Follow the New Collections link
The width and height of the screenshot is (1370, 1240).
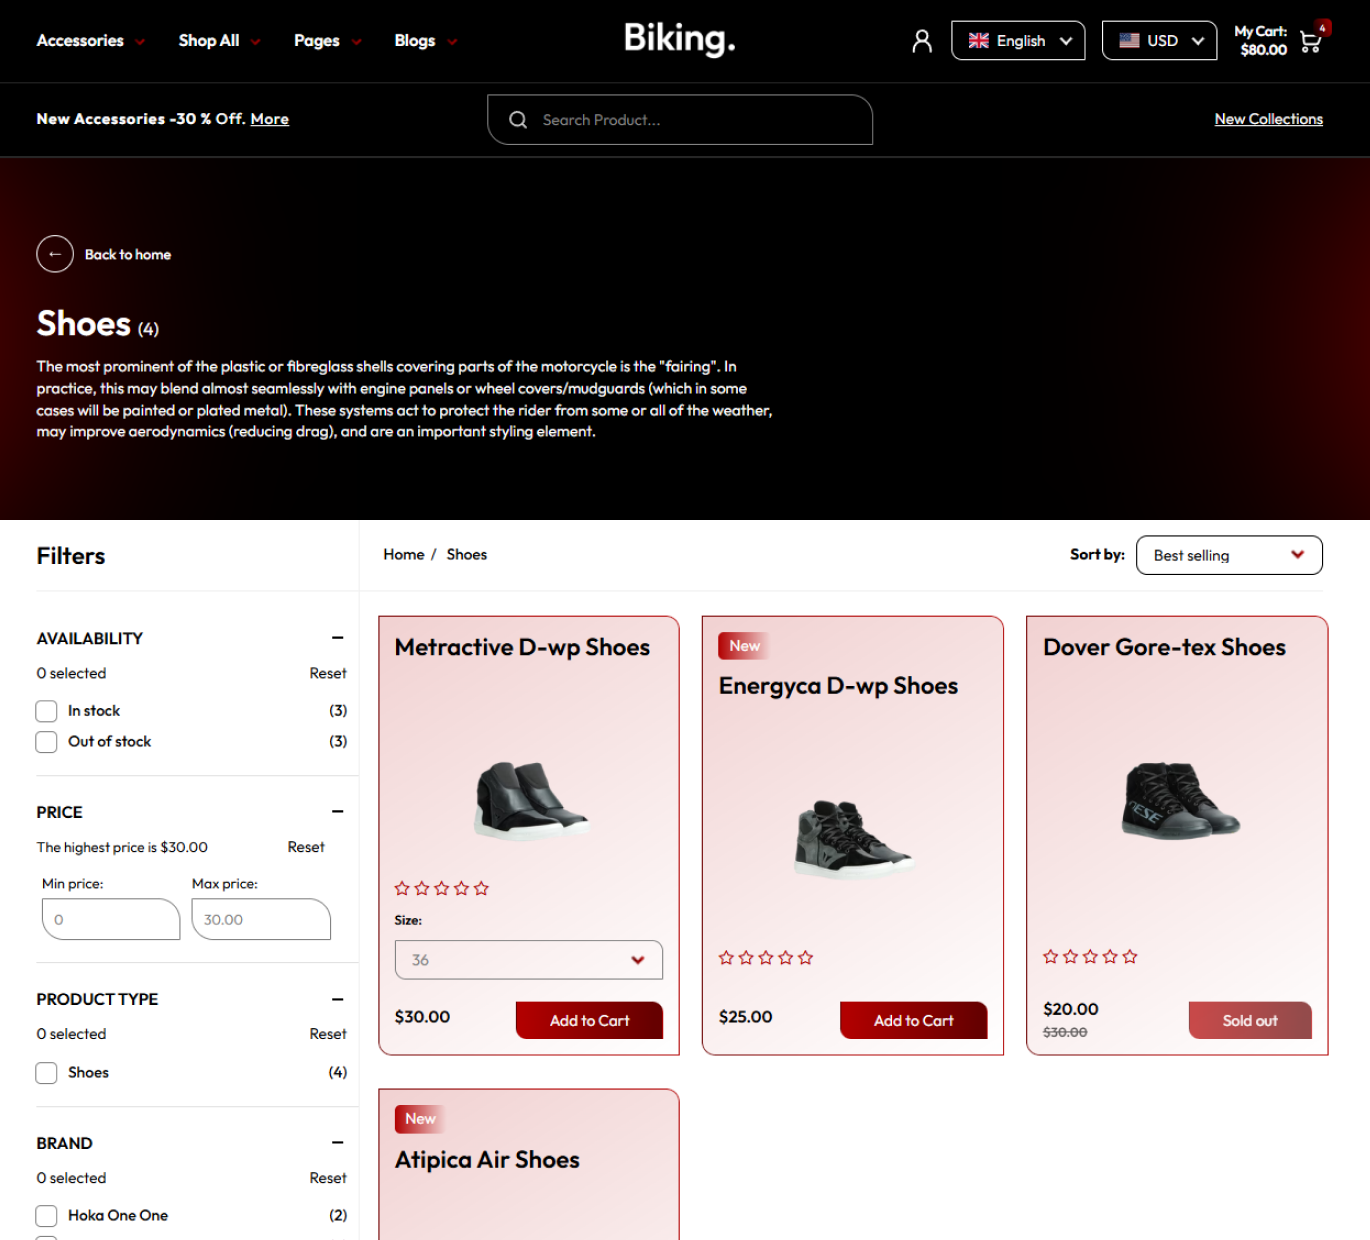pyautogui.click(x=1268, y=119)
